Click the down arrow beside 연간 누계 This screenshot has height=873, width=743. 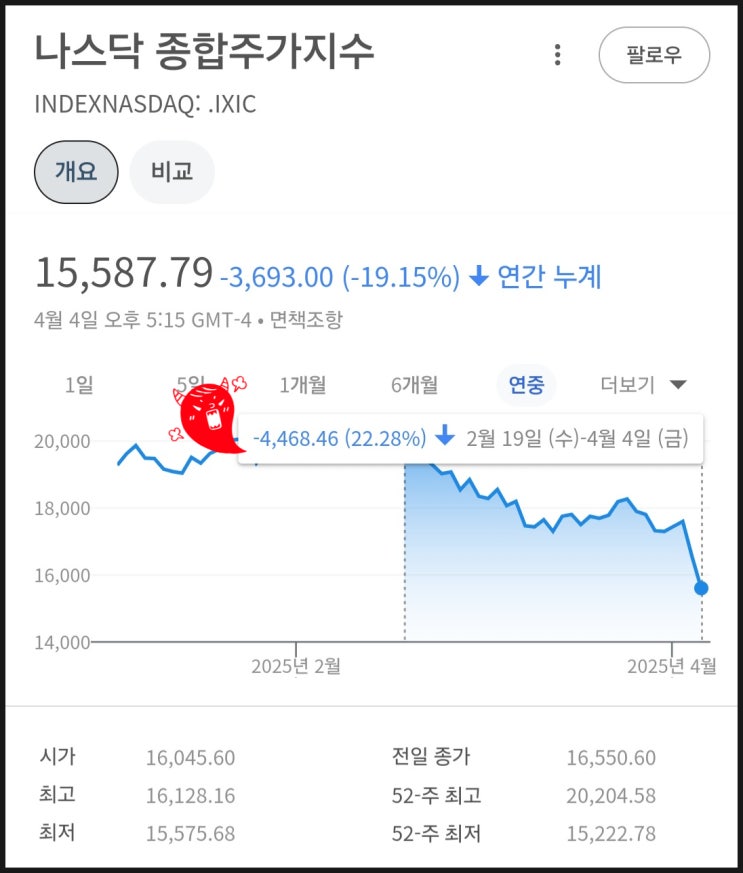[x=479, y=276]
